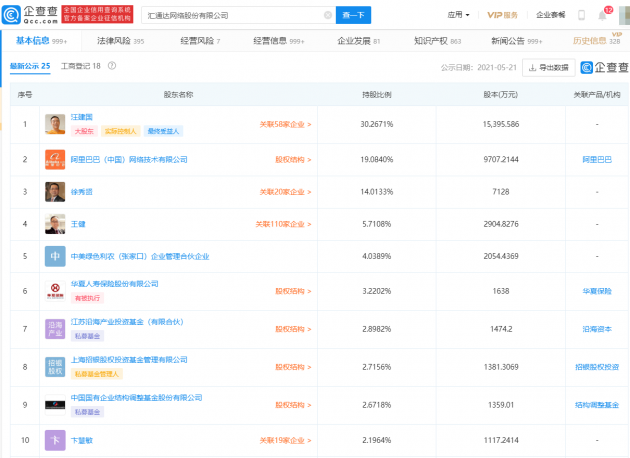Open 汪建国's avatar photo
The width and height of the screenshot is (630, 458).
55,124
